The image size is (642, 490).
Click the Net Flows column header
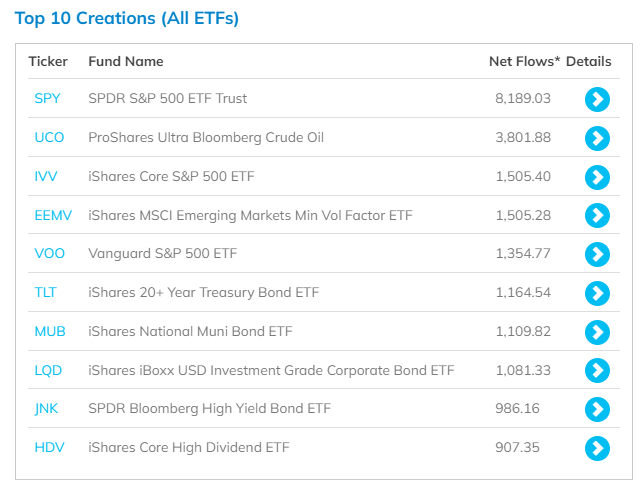[524, 61]
